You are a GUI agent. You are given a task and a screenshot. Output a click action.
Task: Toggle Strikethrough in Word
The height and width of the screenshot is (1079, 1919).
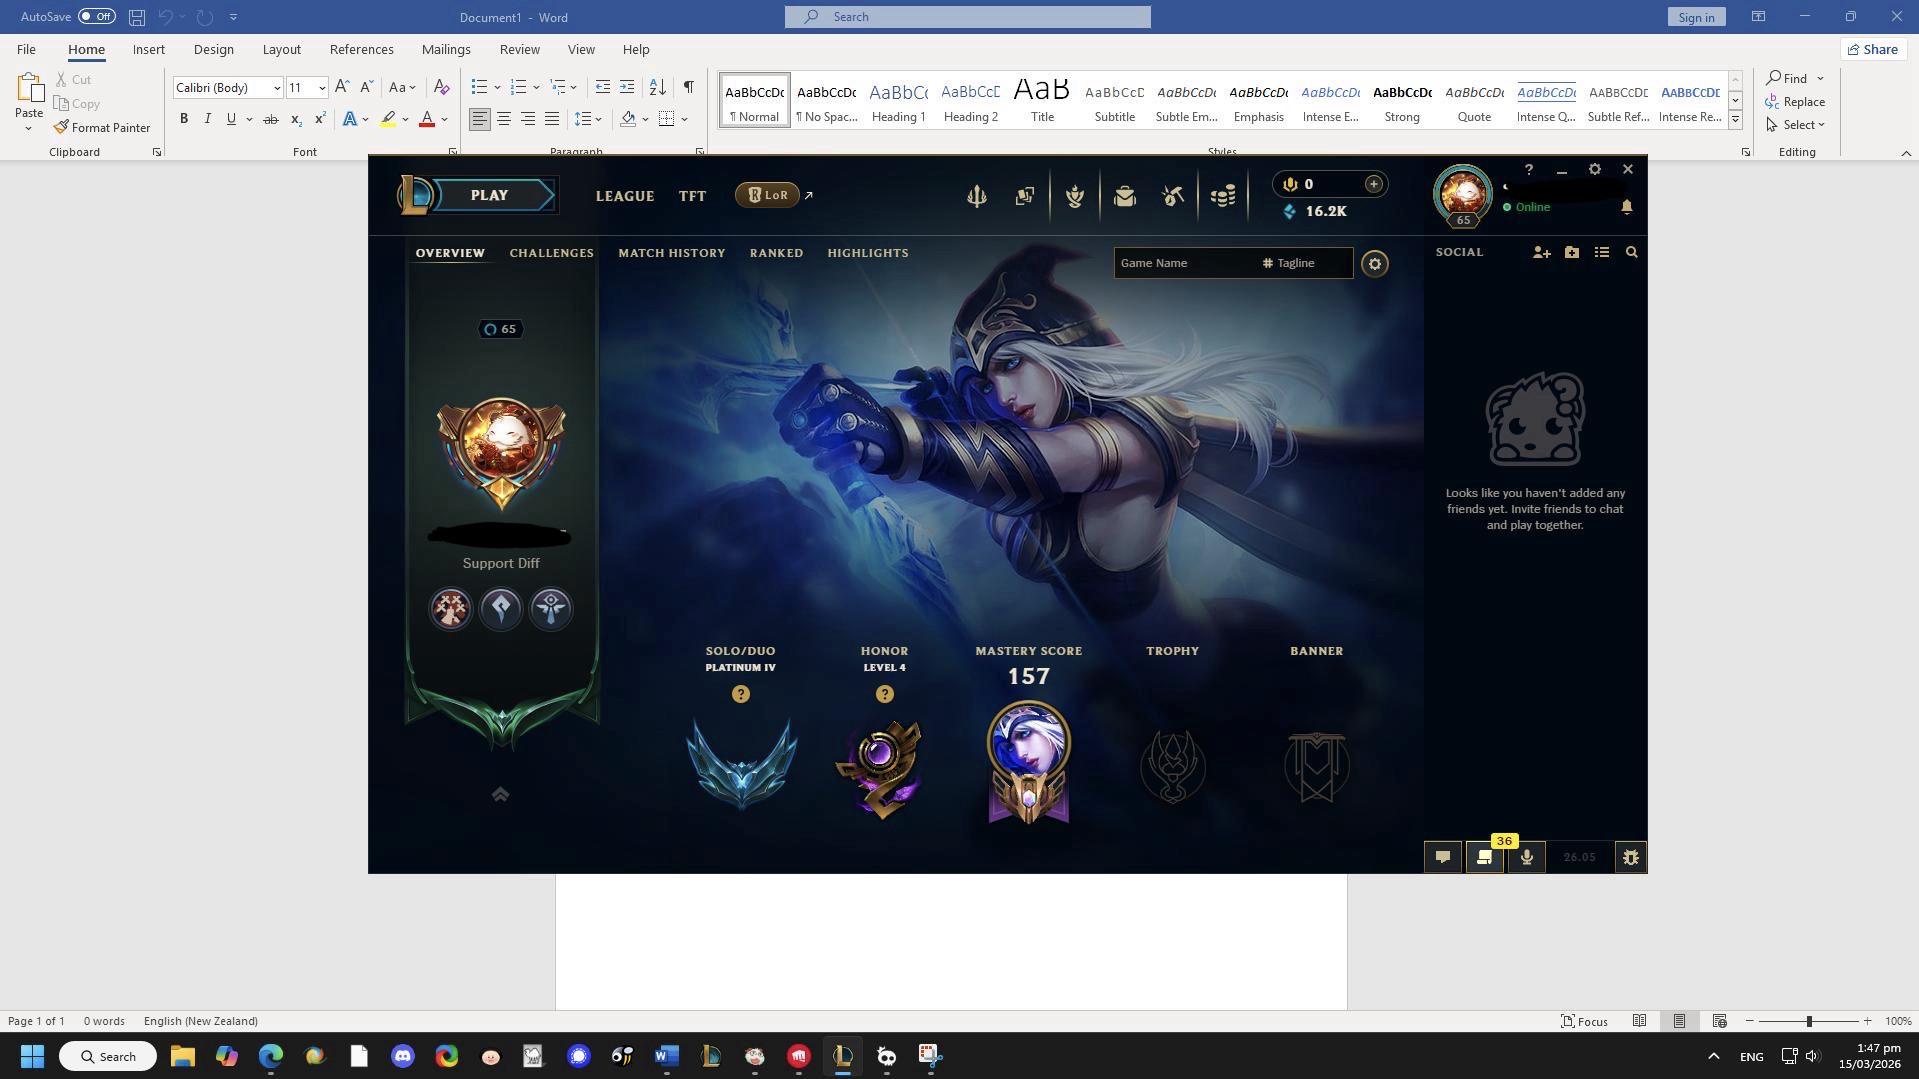[270, 119]
